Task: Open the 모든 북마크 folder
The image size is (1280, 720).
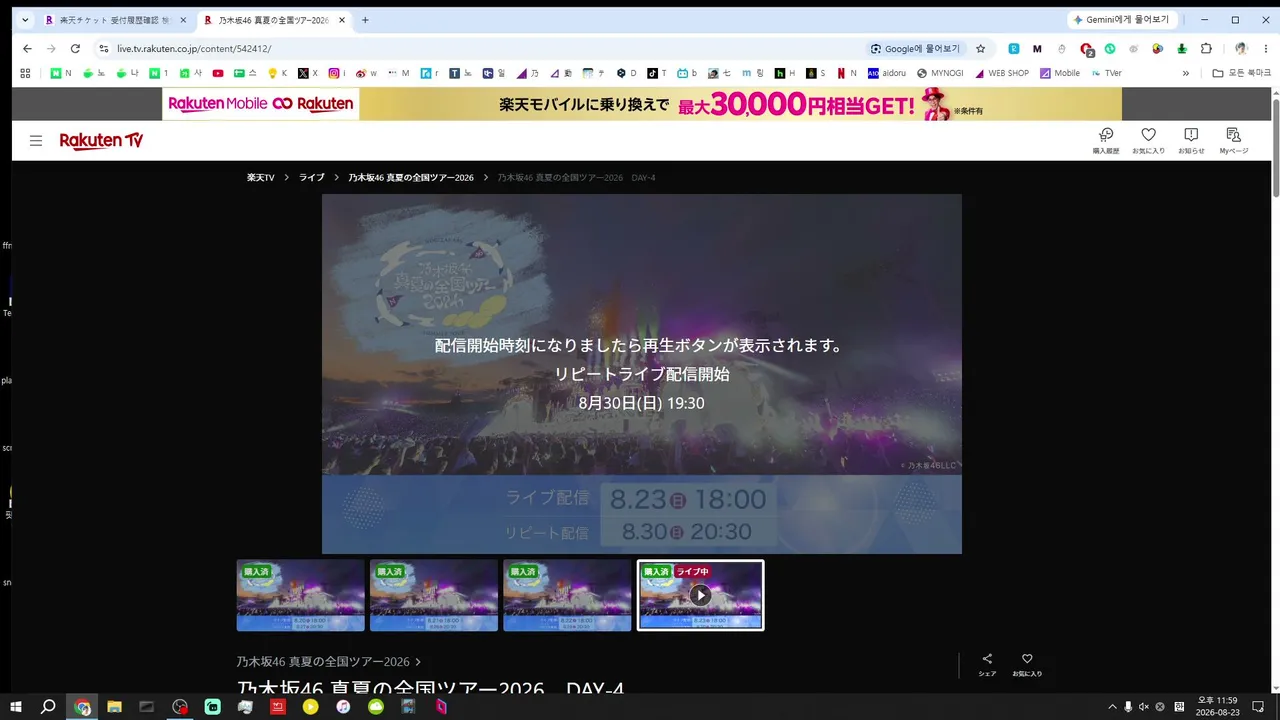Action: 1242,73
